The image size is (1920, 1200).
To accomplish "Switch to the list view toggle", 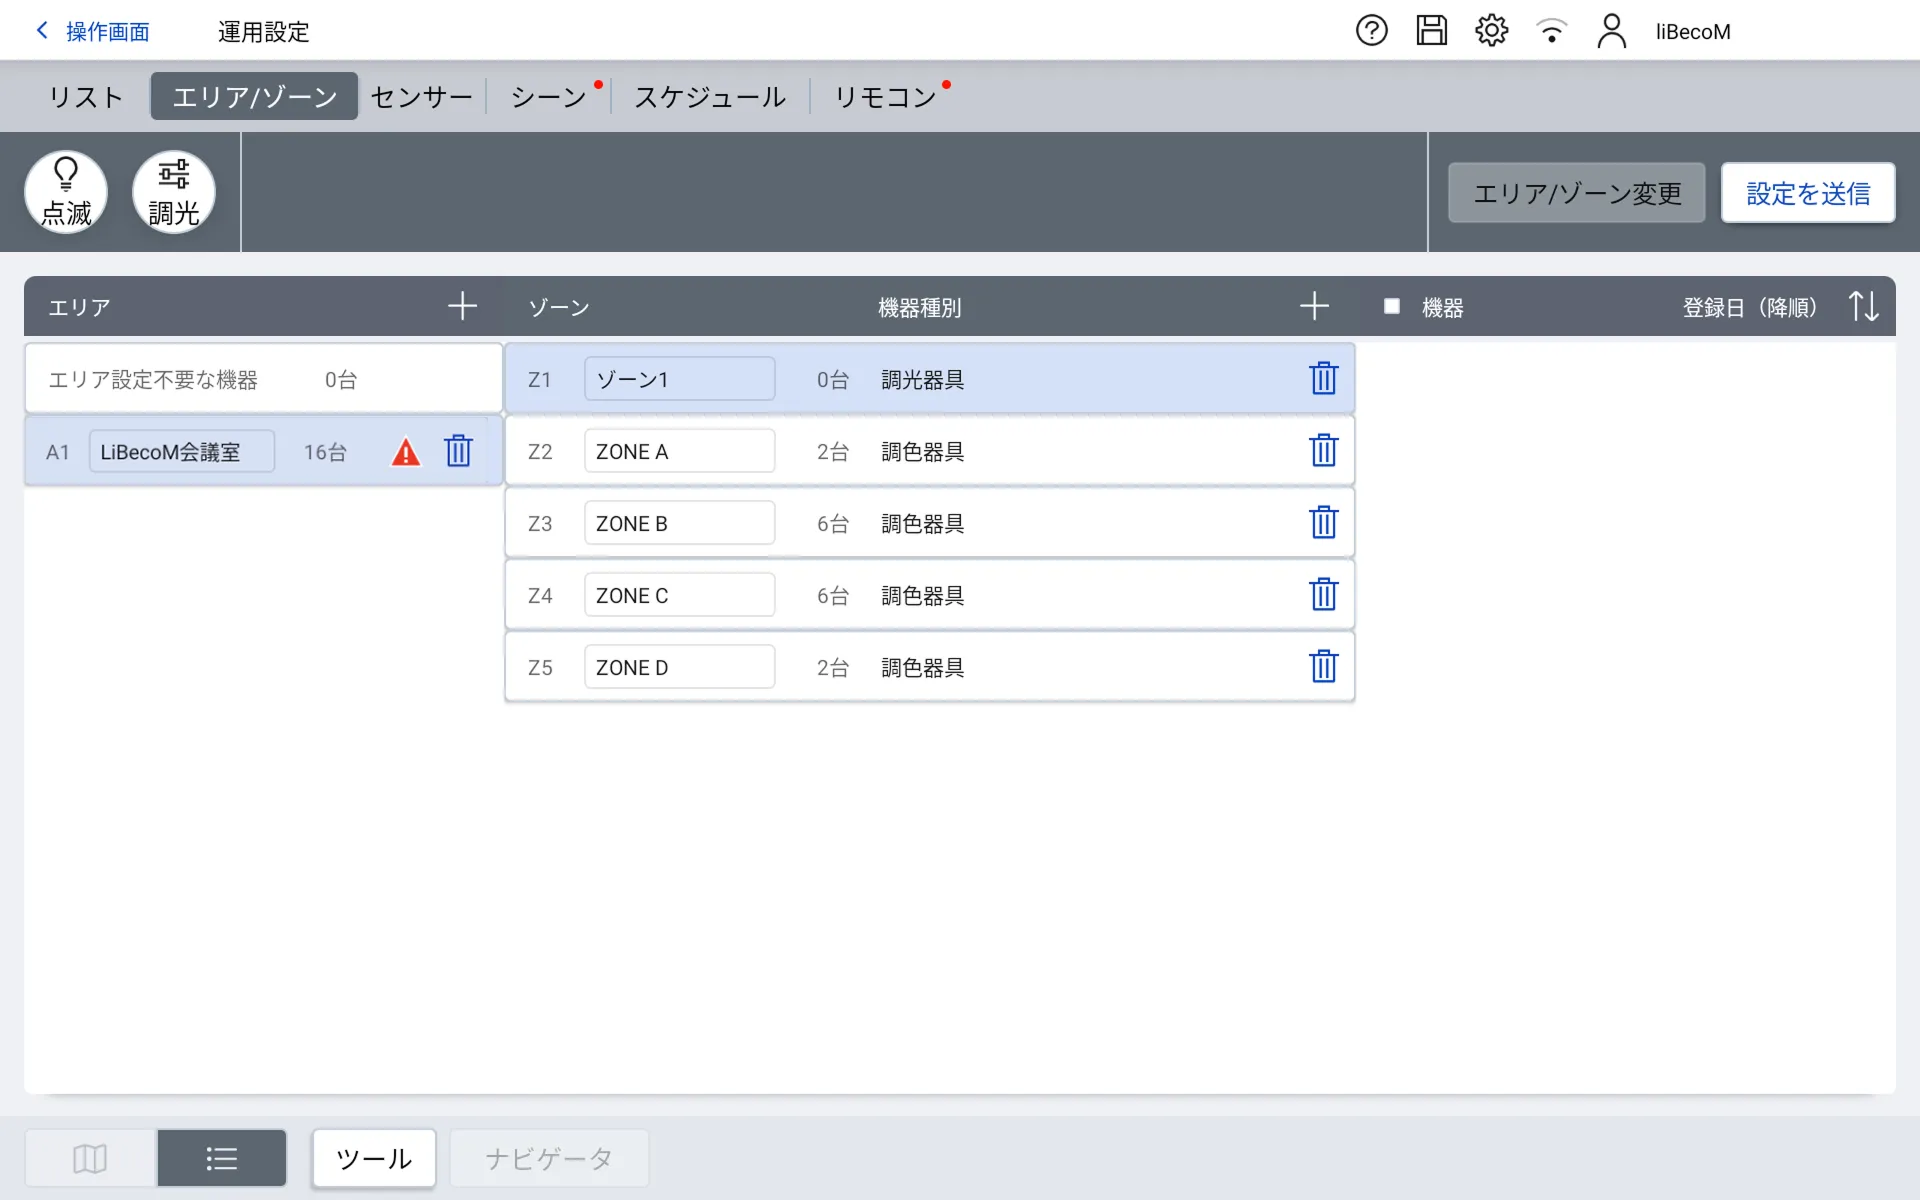I will (221, 1158).
